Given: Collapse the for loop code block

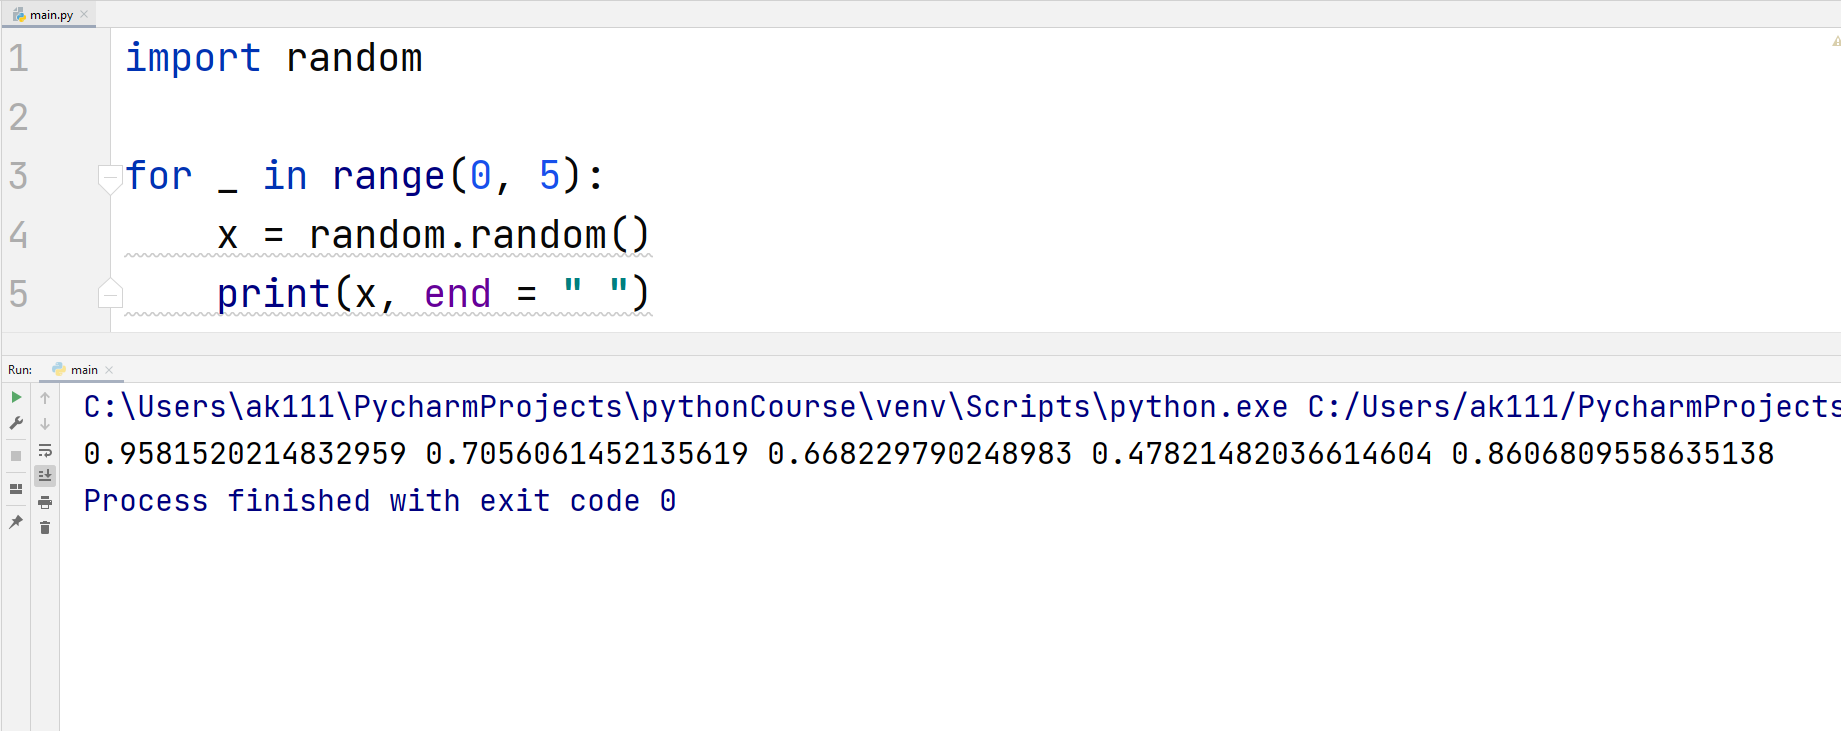Looking at the screenshot, I should [110, 178].
